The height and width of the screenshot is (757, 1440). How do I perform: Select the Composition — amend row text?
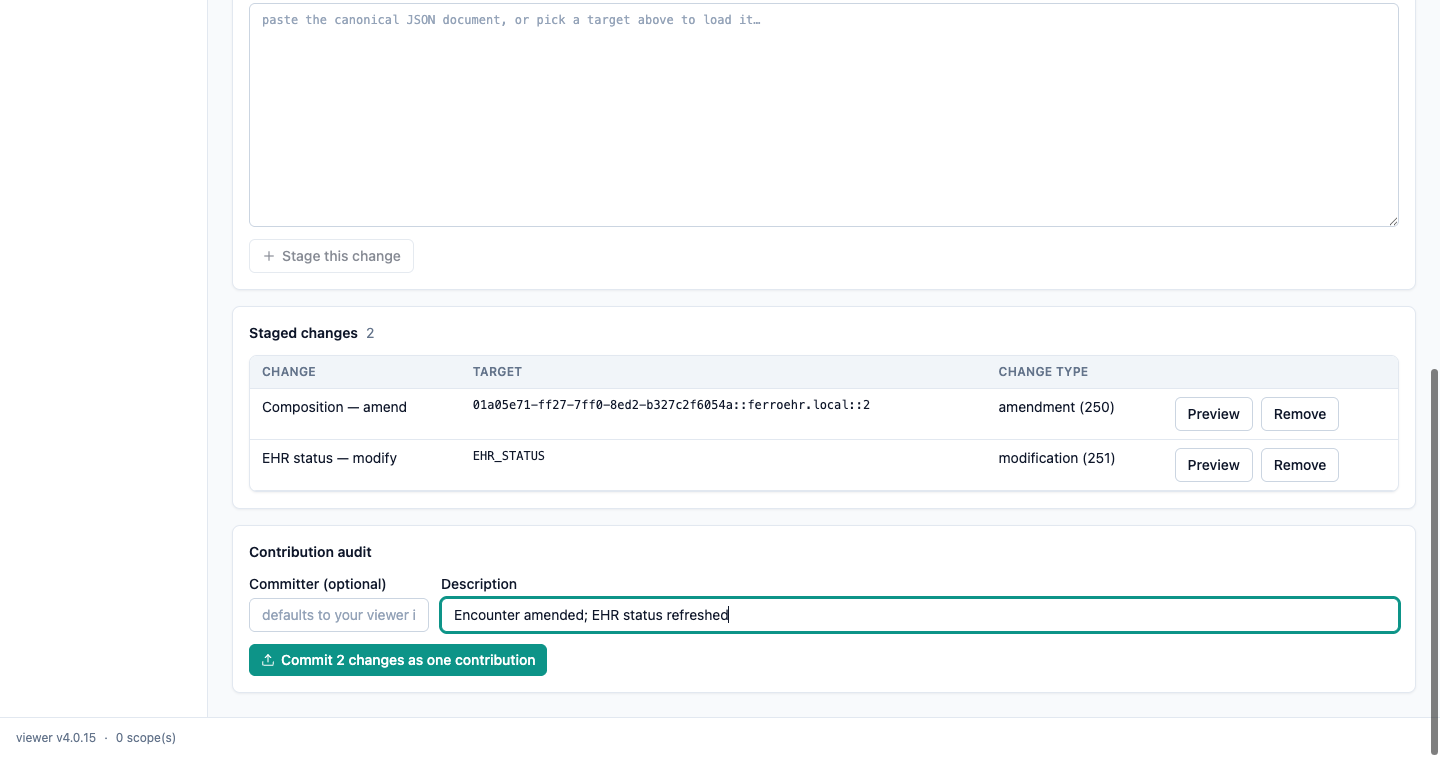click(x=334, y=407)
